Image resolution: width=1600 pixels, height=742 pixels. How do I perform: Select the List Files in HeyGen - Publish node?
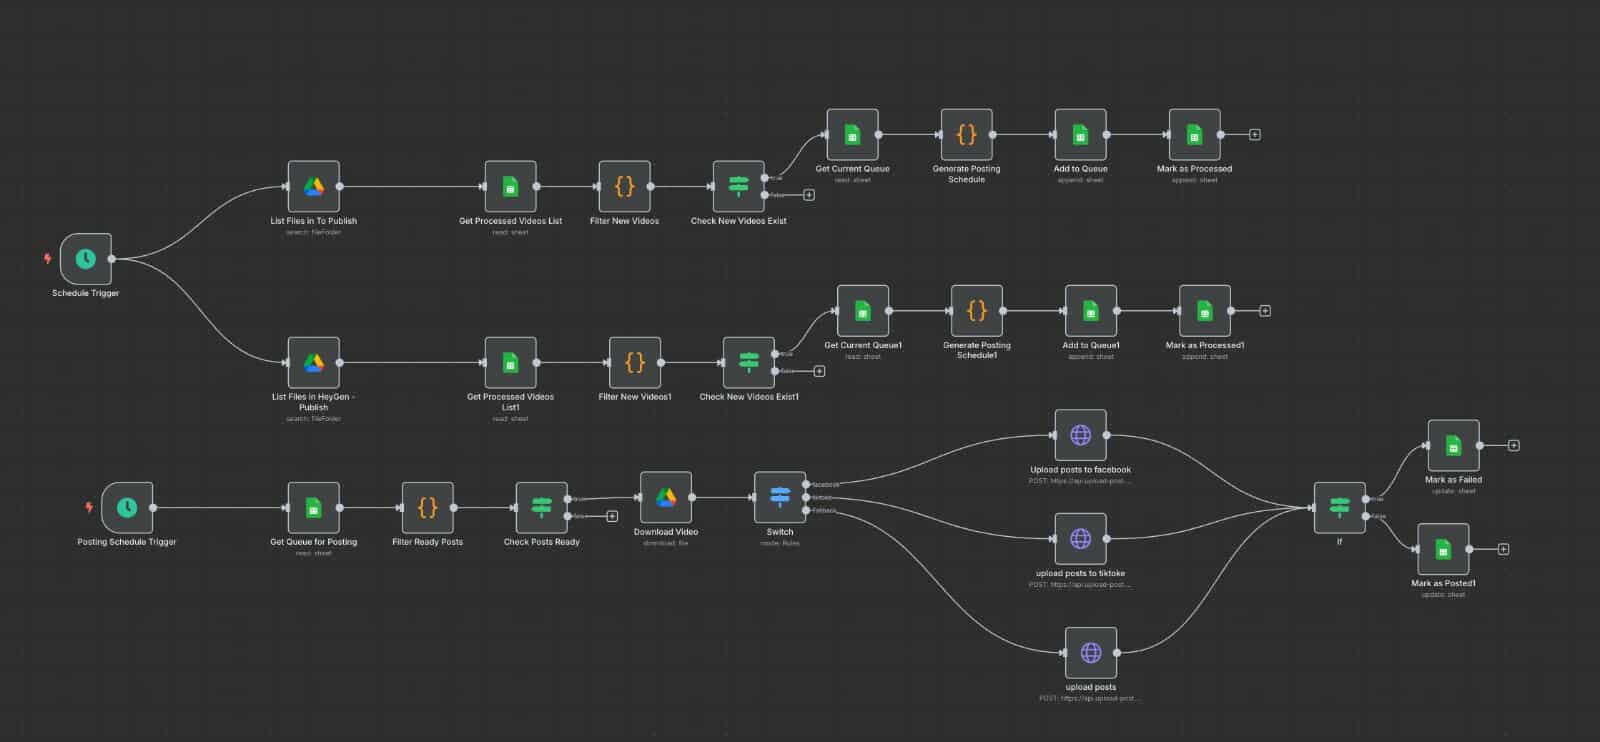pos(313,363)
